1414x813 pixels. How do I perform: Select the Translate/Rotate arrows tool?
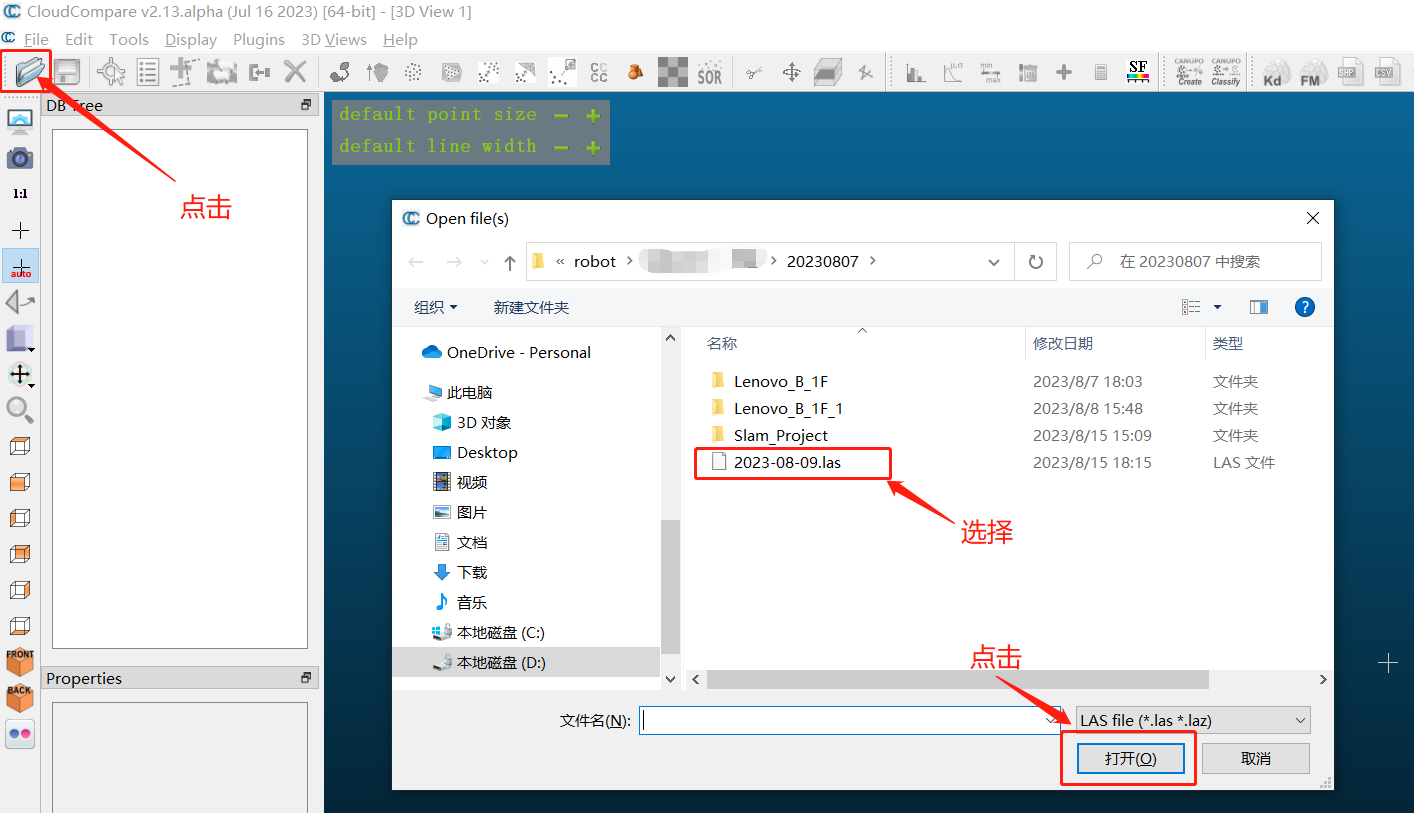(x=791, y=72)
